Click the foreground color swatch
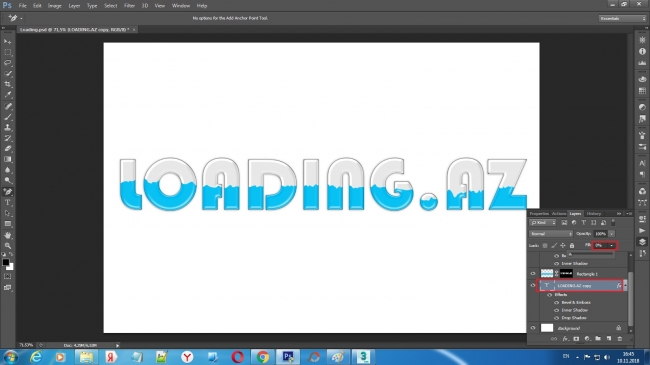The height and width of the screenshot is (365, 650). point(5,262)
